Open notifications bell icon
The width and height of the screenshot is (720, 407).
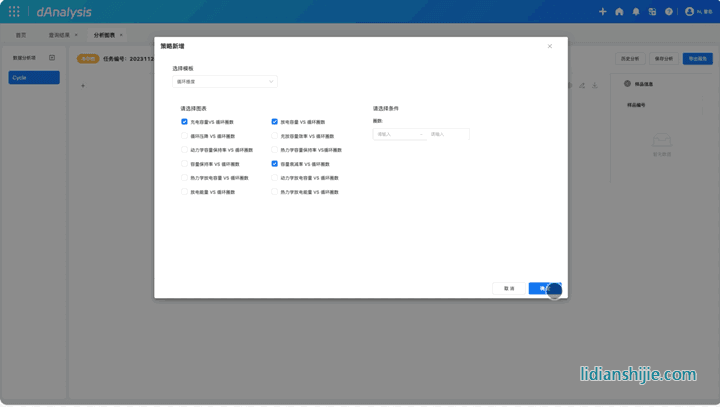(635, 12)
